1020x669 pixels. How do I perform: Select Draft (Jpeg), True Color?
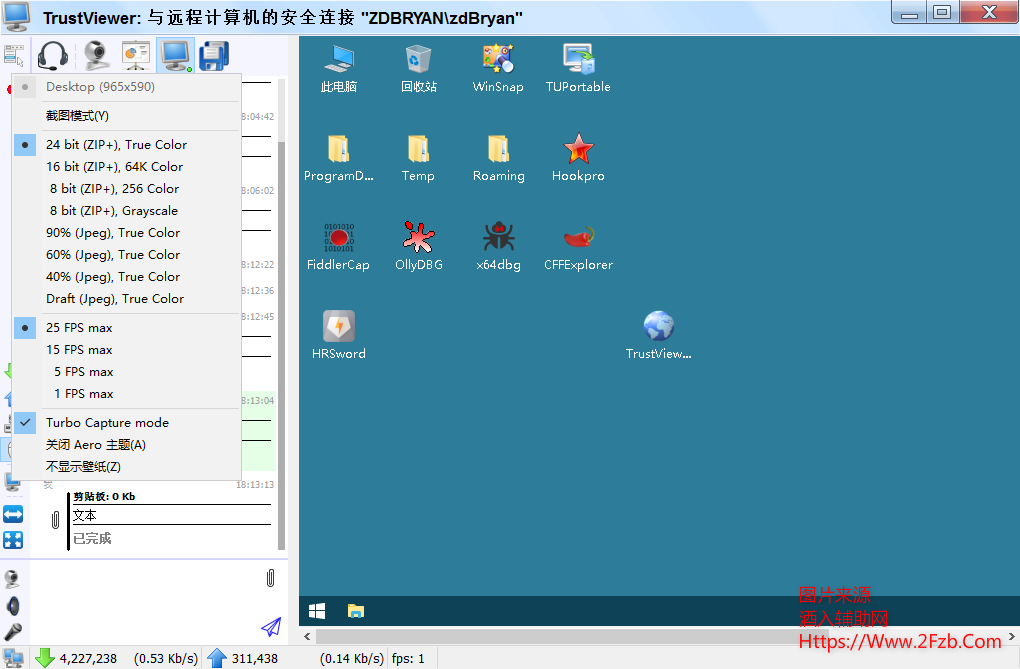tap(127, 299)
